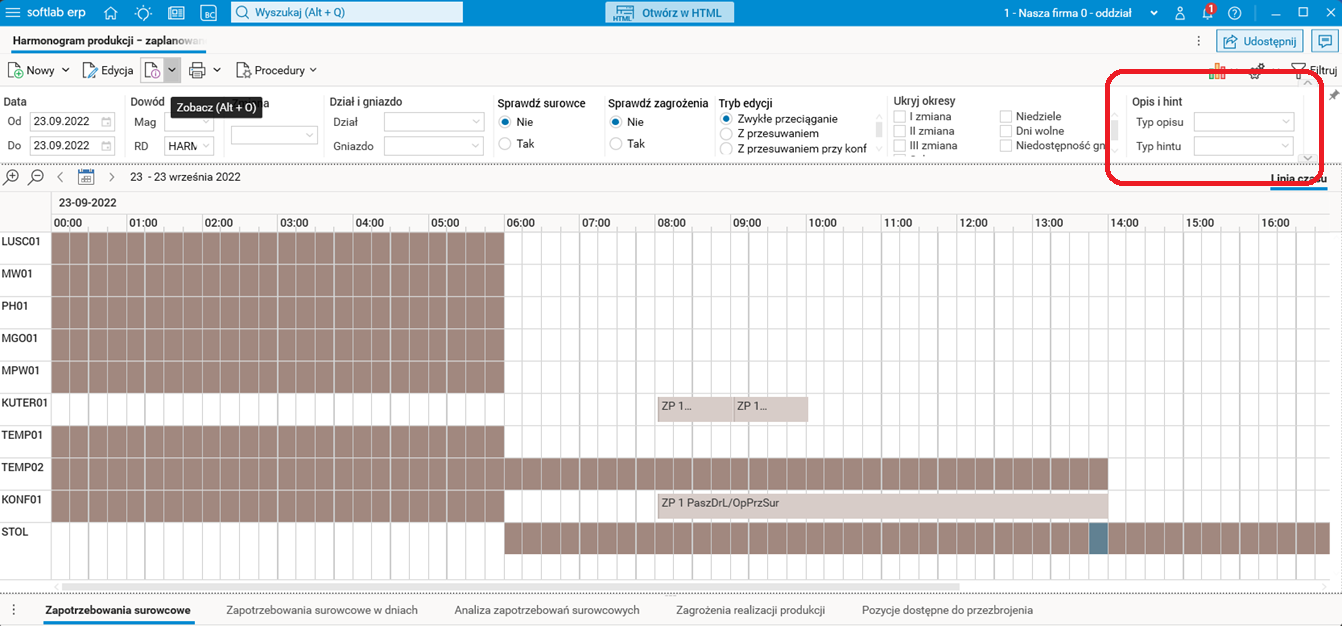1342x626 pixels.
Task: Expand the print options arrow
Action: 217,70
